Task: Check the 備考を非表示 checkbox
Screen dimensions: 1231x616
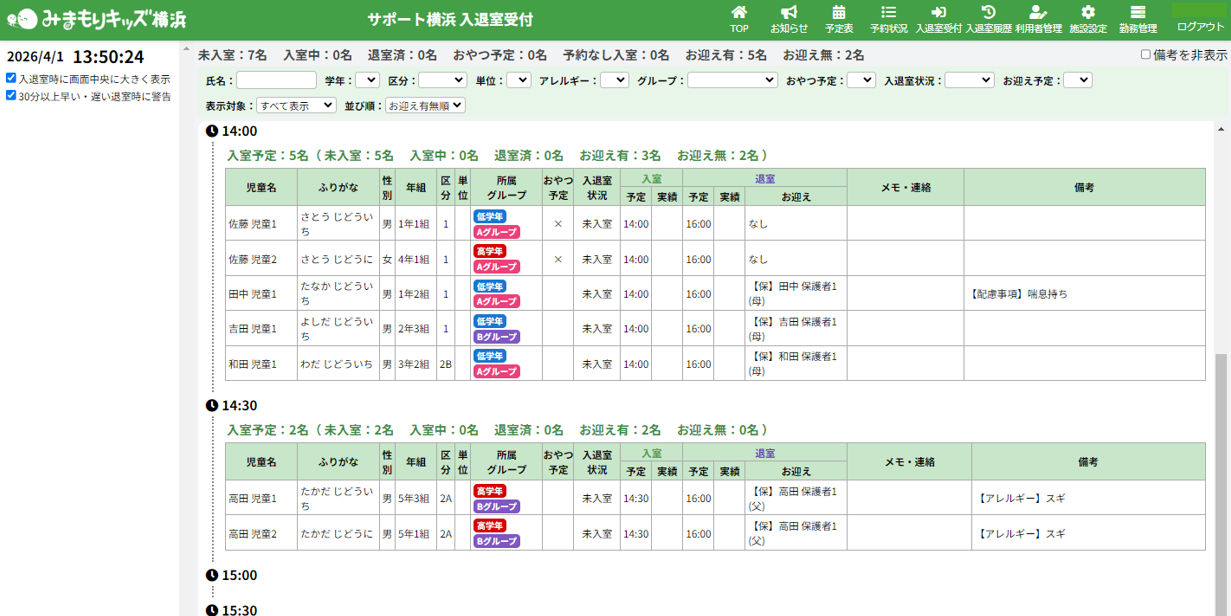Action: (1146, 55)
